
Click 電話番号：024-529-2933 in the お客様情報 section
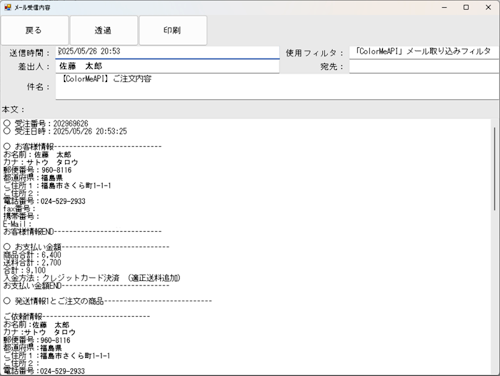tap(44, 201)
